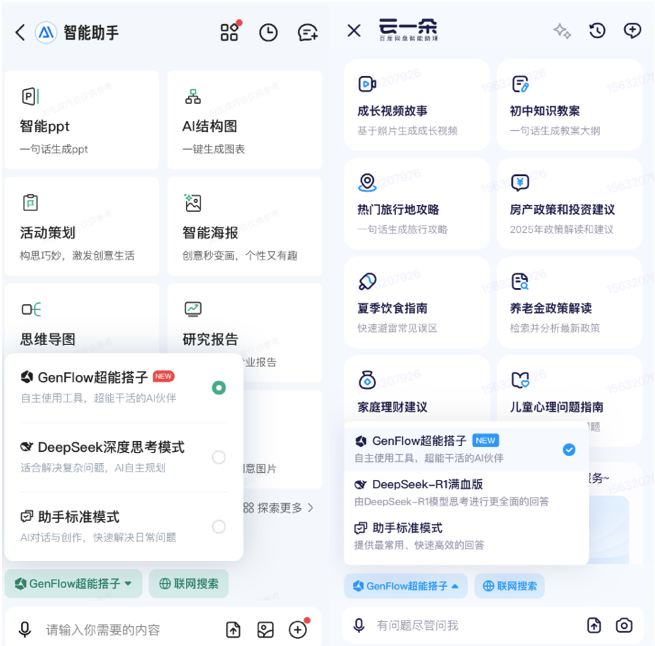Image resolution: width=655 pixels, height=646 pixels.
Task: Choose 助手标准模式 in 云一朵 menu
Action: pyautogui.click(x=466, y=536)
